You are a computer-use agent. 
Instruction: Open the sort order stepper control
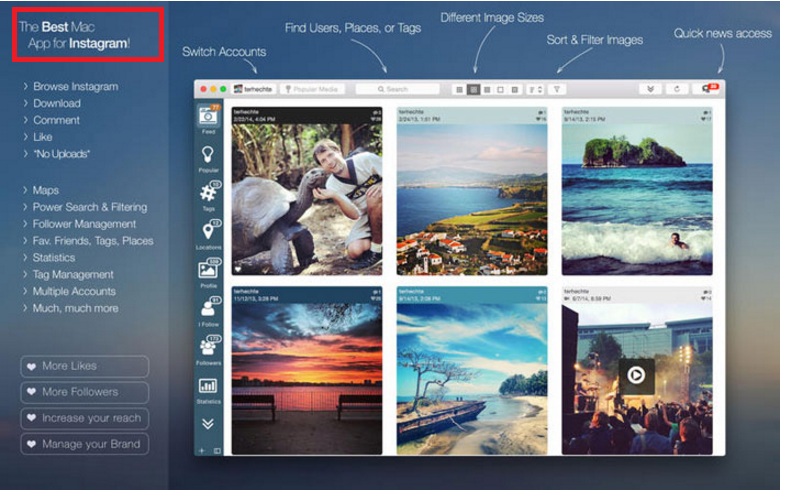coord(535,90)
